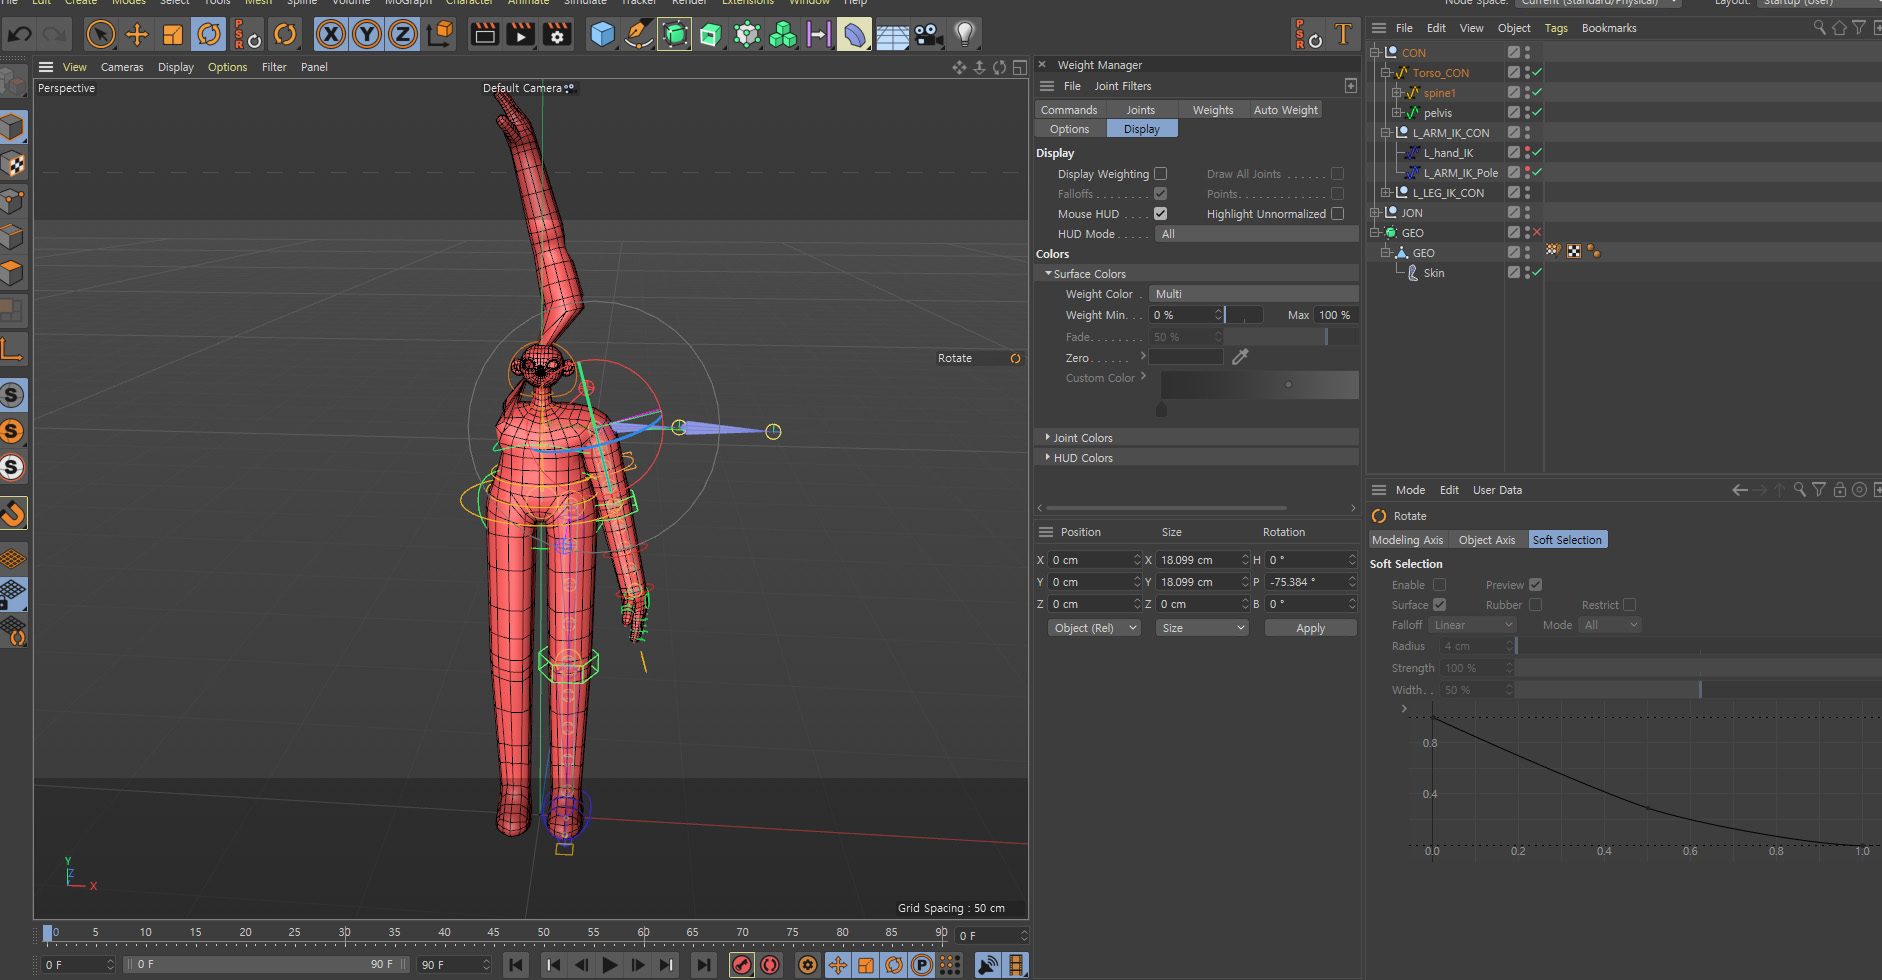Adjust Weight Min slider
This screenshot has height=980, width=1882.
pos(1244,315)
